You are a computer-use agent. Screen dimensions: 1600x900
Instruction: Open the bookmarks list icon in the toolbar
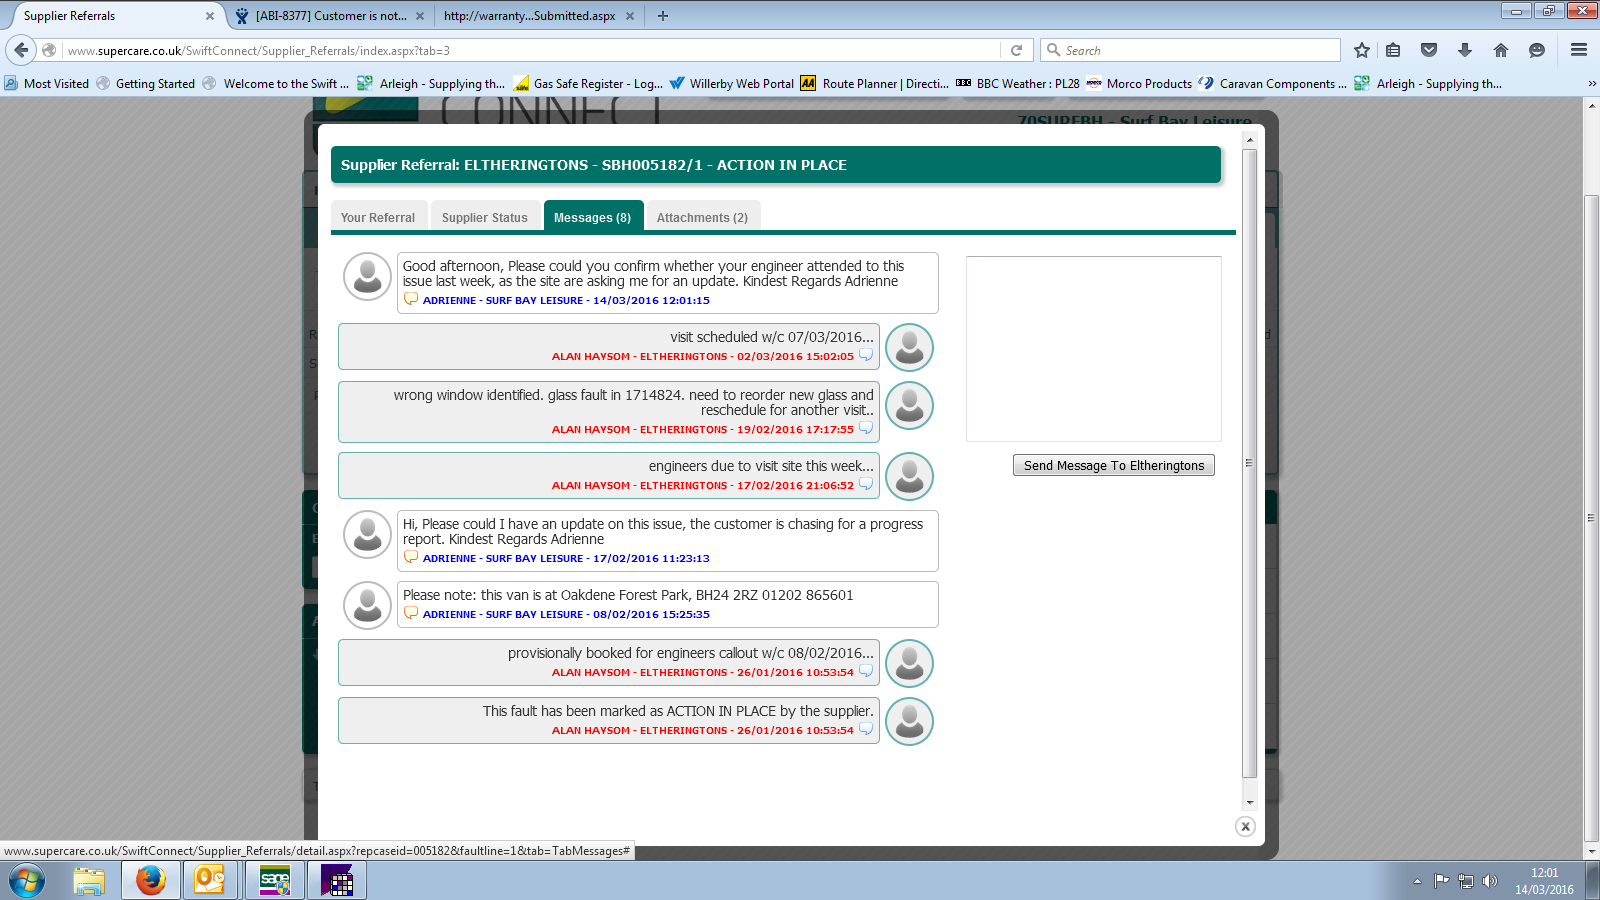pyautogui.click(x=1393, y=50)
